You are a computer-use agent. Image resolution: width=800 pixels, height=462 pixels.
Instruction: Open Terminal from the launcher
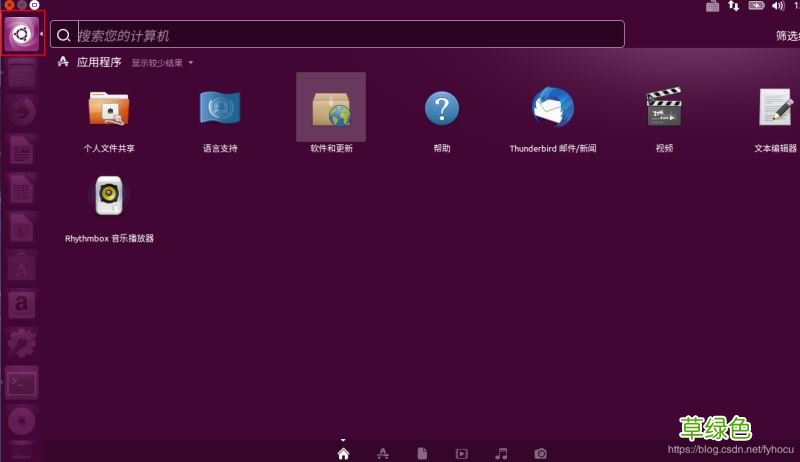(21, 382)
